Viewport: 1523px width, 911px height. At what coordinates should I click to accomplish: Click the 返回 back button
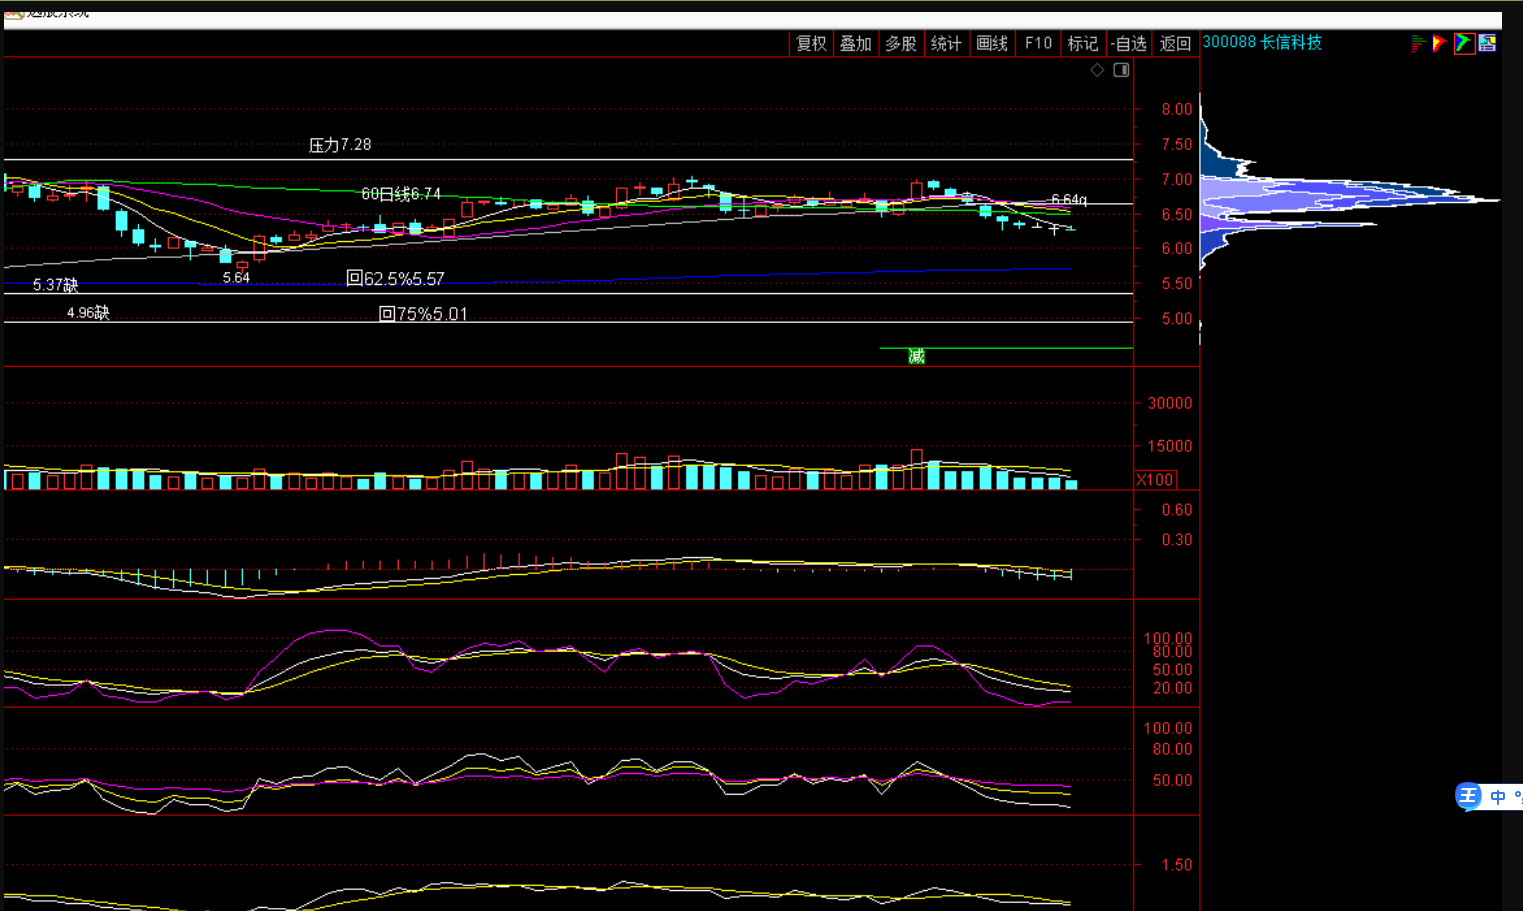point(1175,43)
